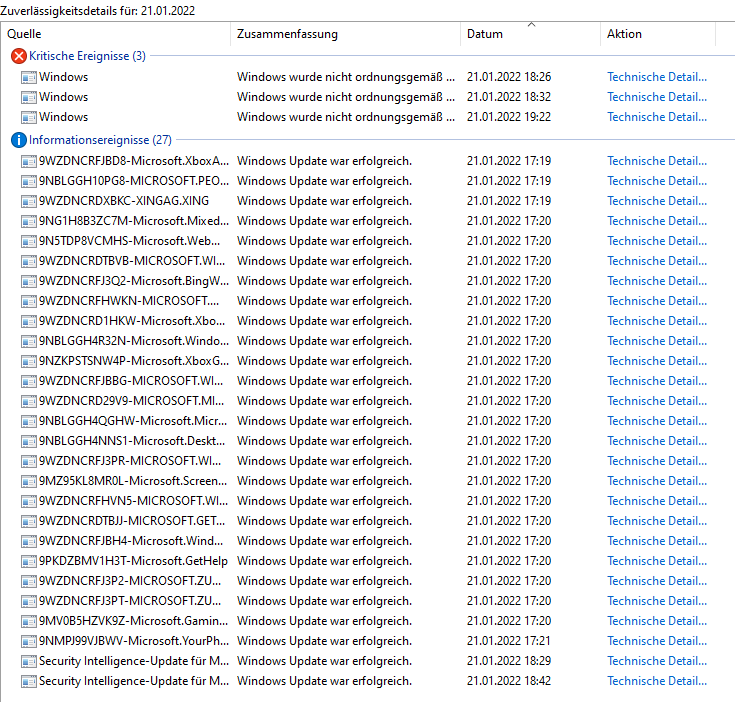Click the summary text of the 9PKDZBMV1H3T-Microsoft.GetHelp row

324,561
